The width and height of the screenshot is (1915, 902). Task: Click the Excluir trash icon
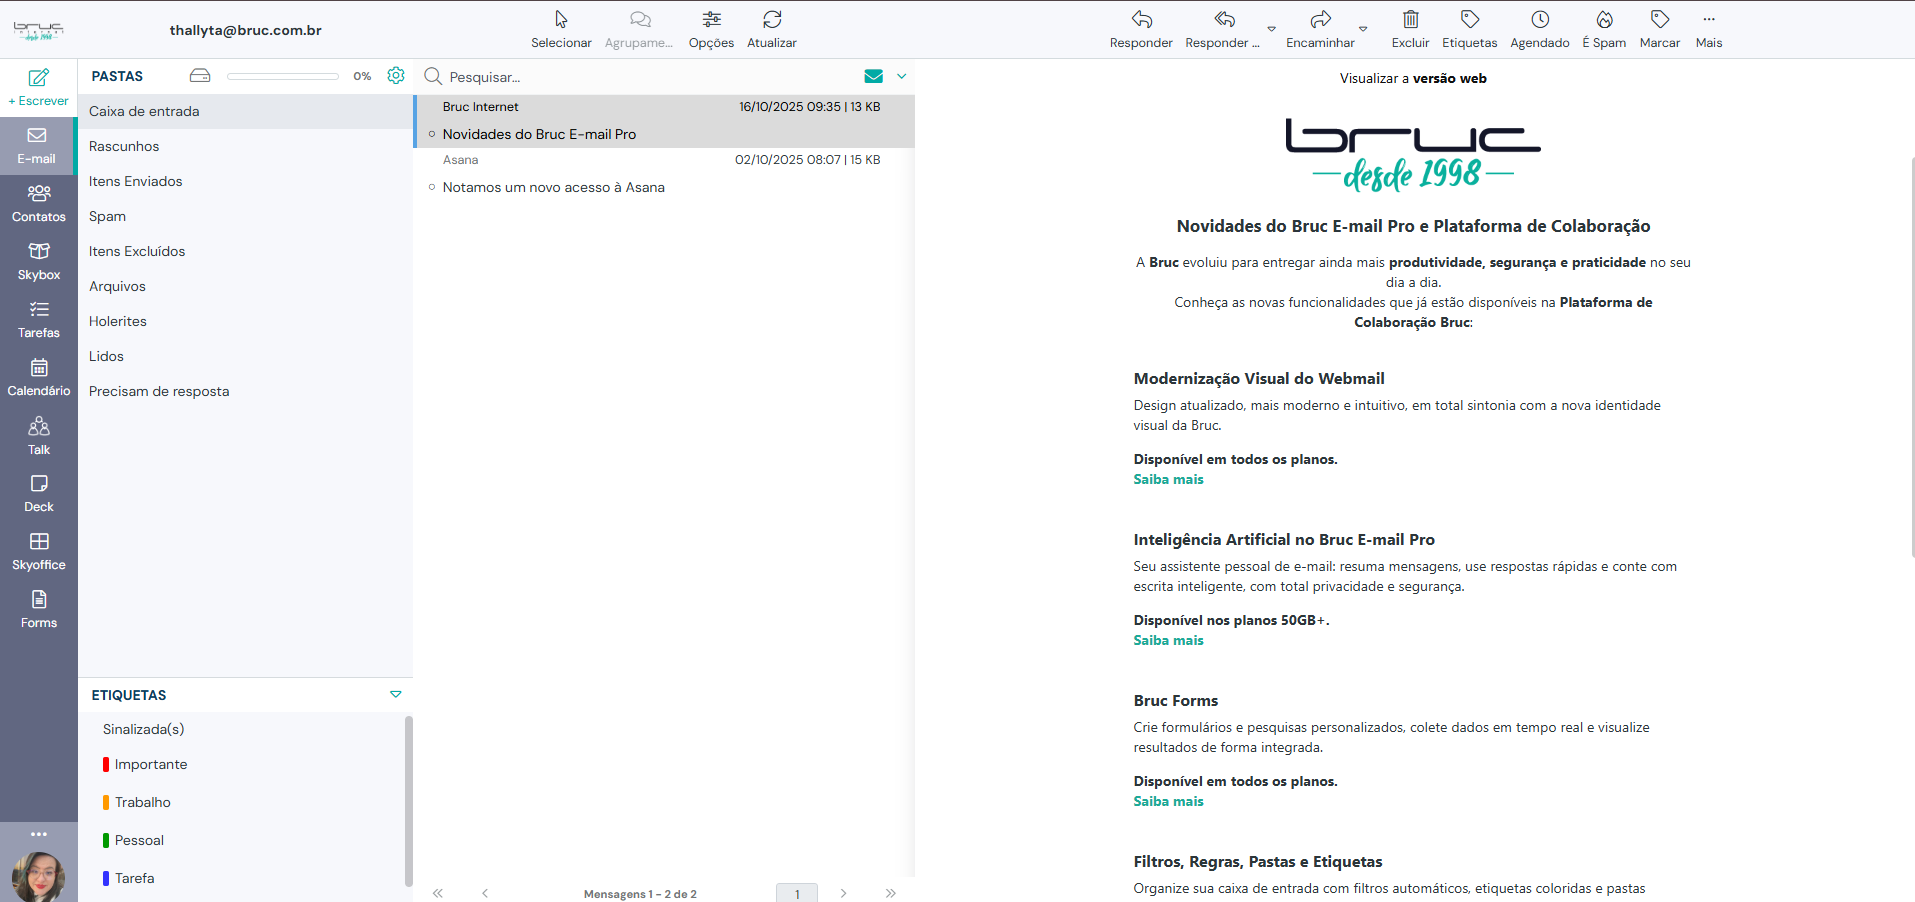click(1409, 20)
